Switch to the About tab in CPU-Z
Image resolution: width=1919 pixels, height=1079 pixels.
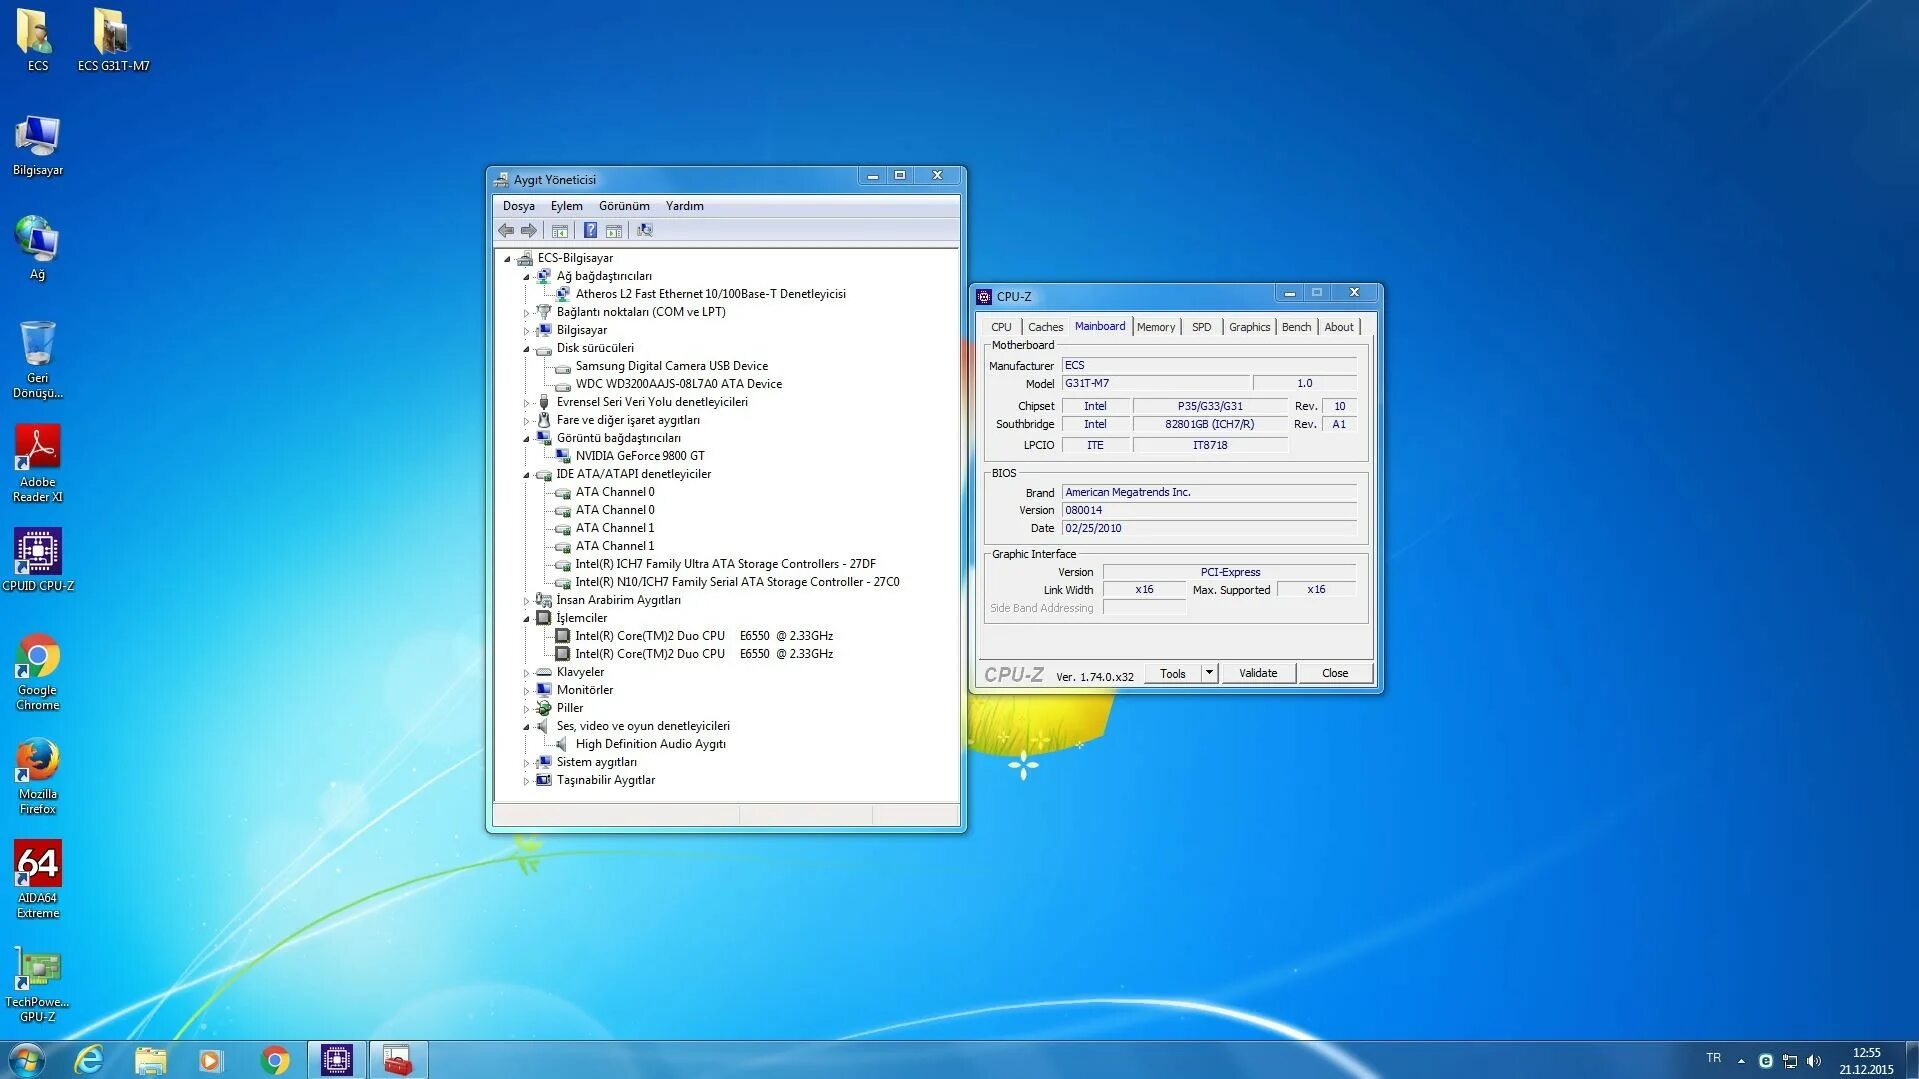(x=1339, y=327)
